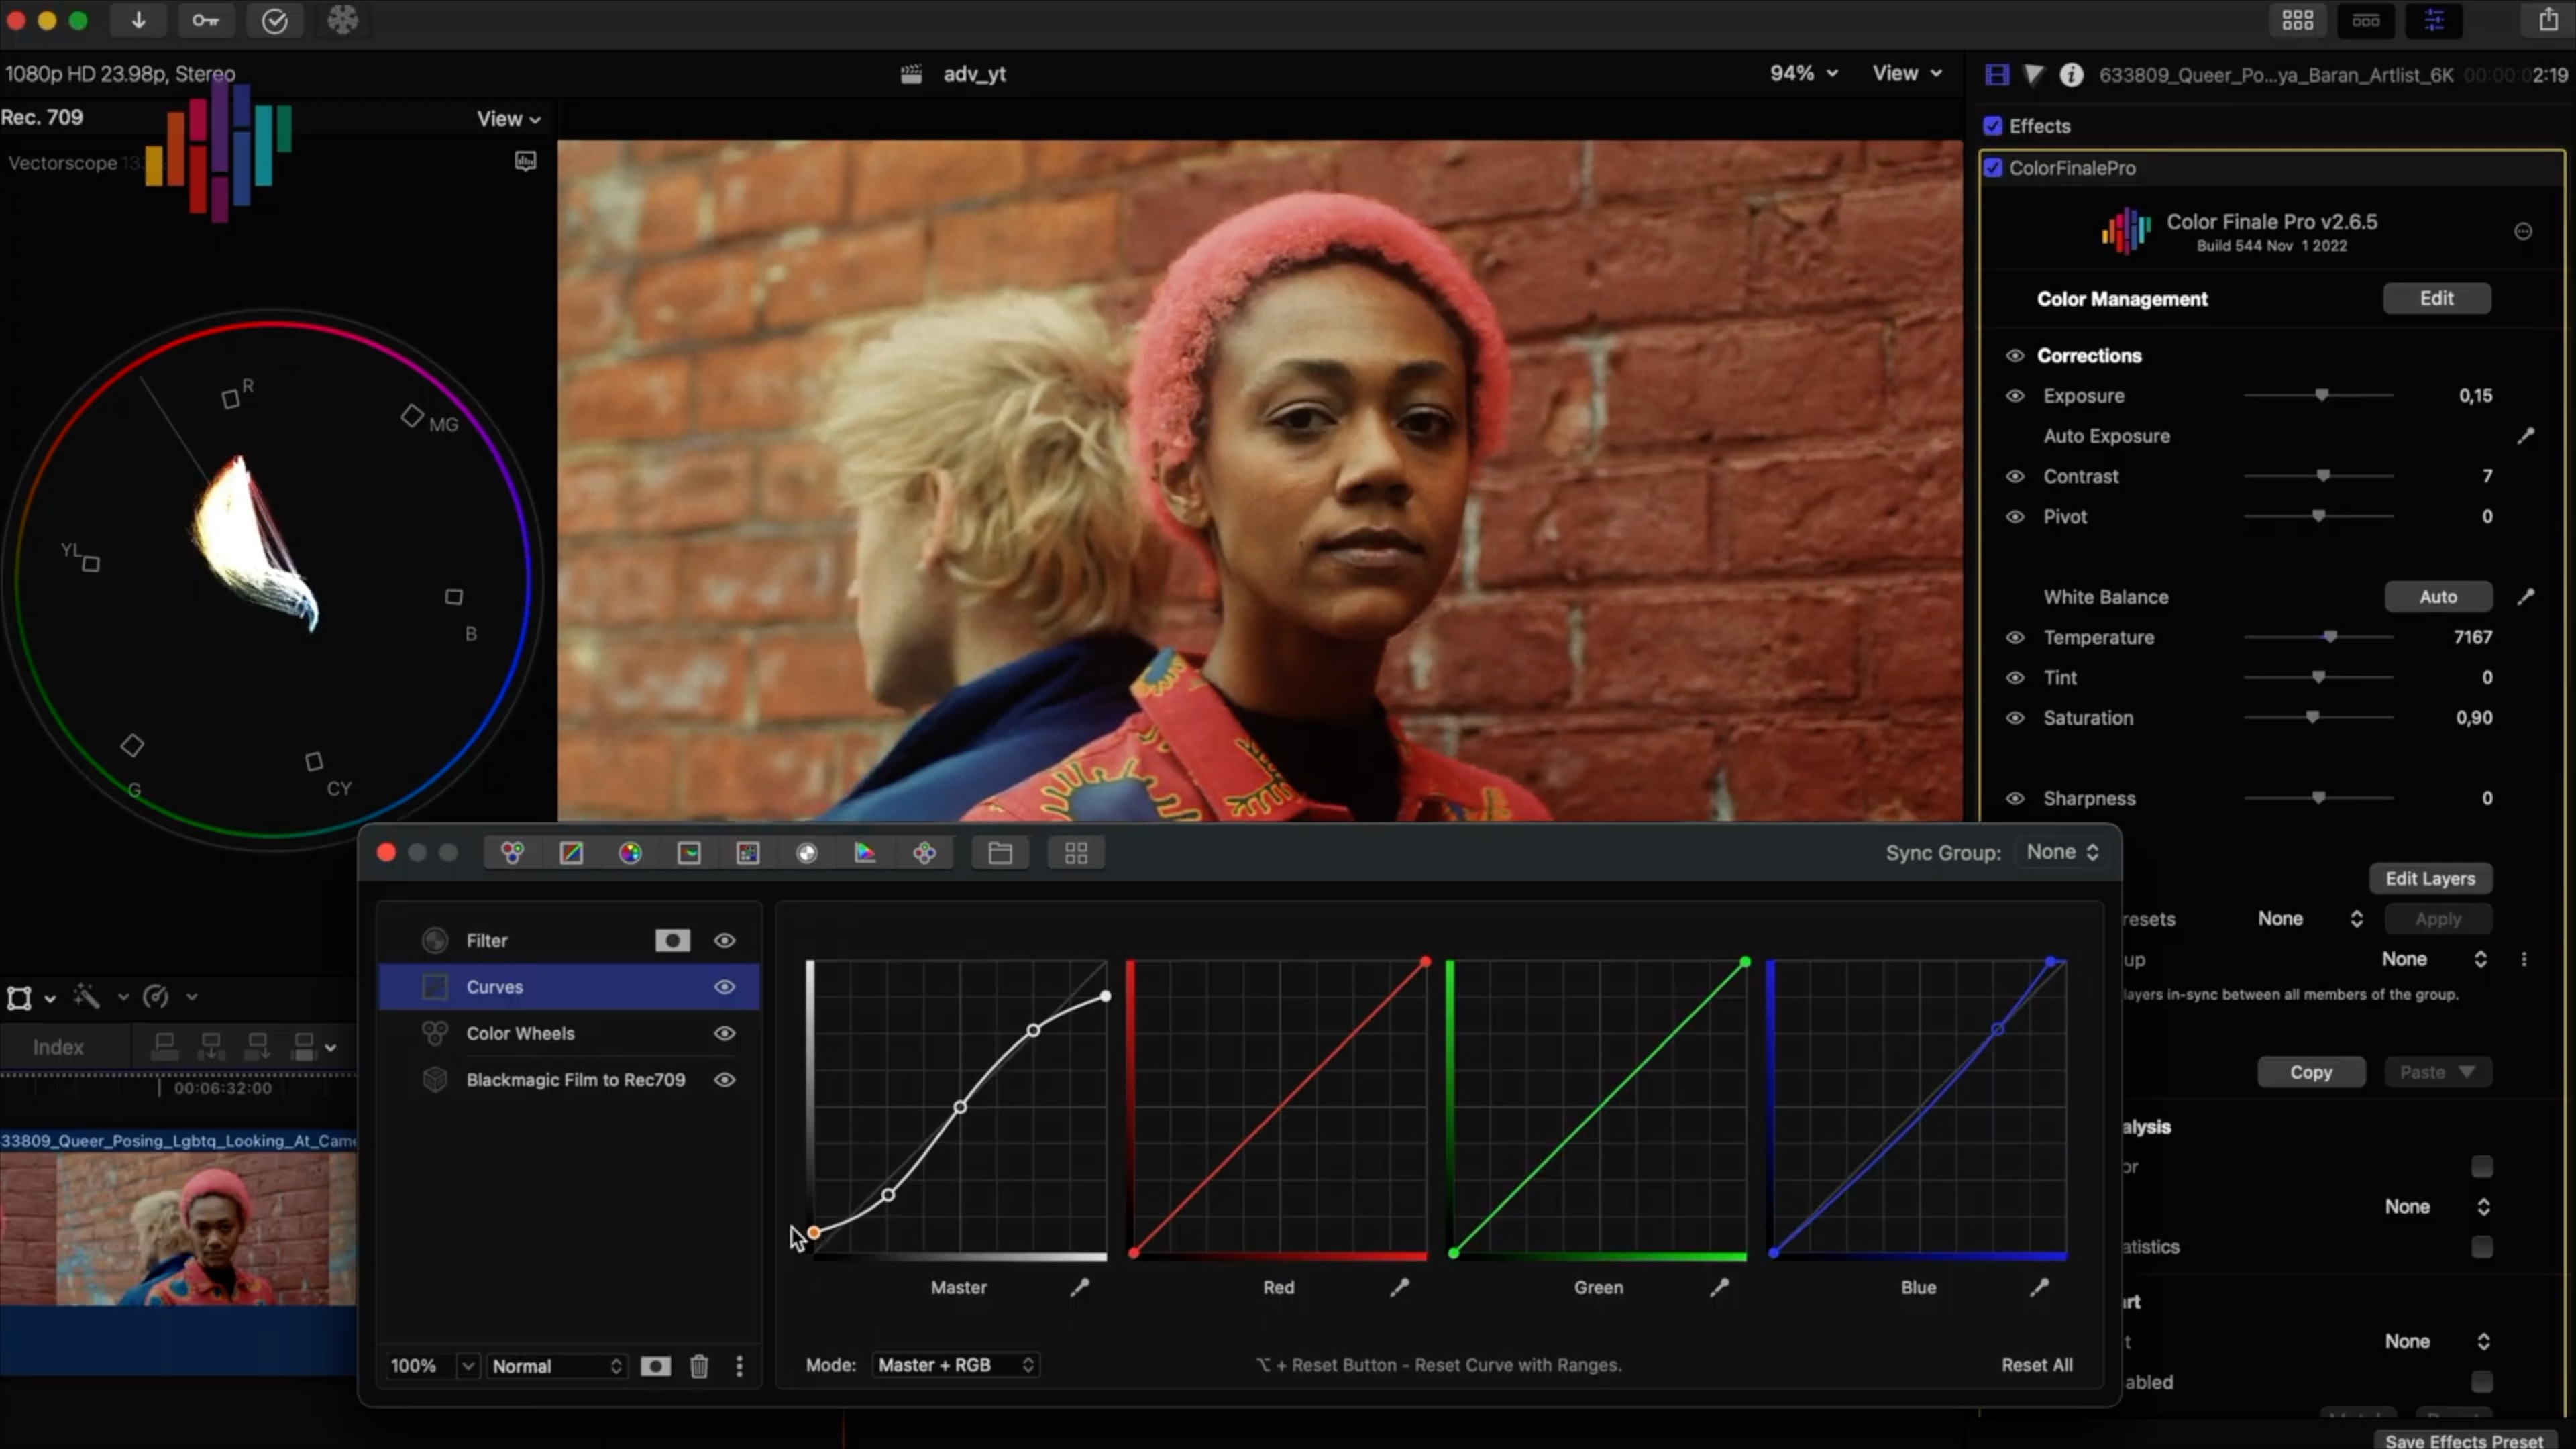The height and width of the screenshot is (1449, 2576).
Task: Click the vectorscope settings icon above the scope
Action: coord(525,160)
